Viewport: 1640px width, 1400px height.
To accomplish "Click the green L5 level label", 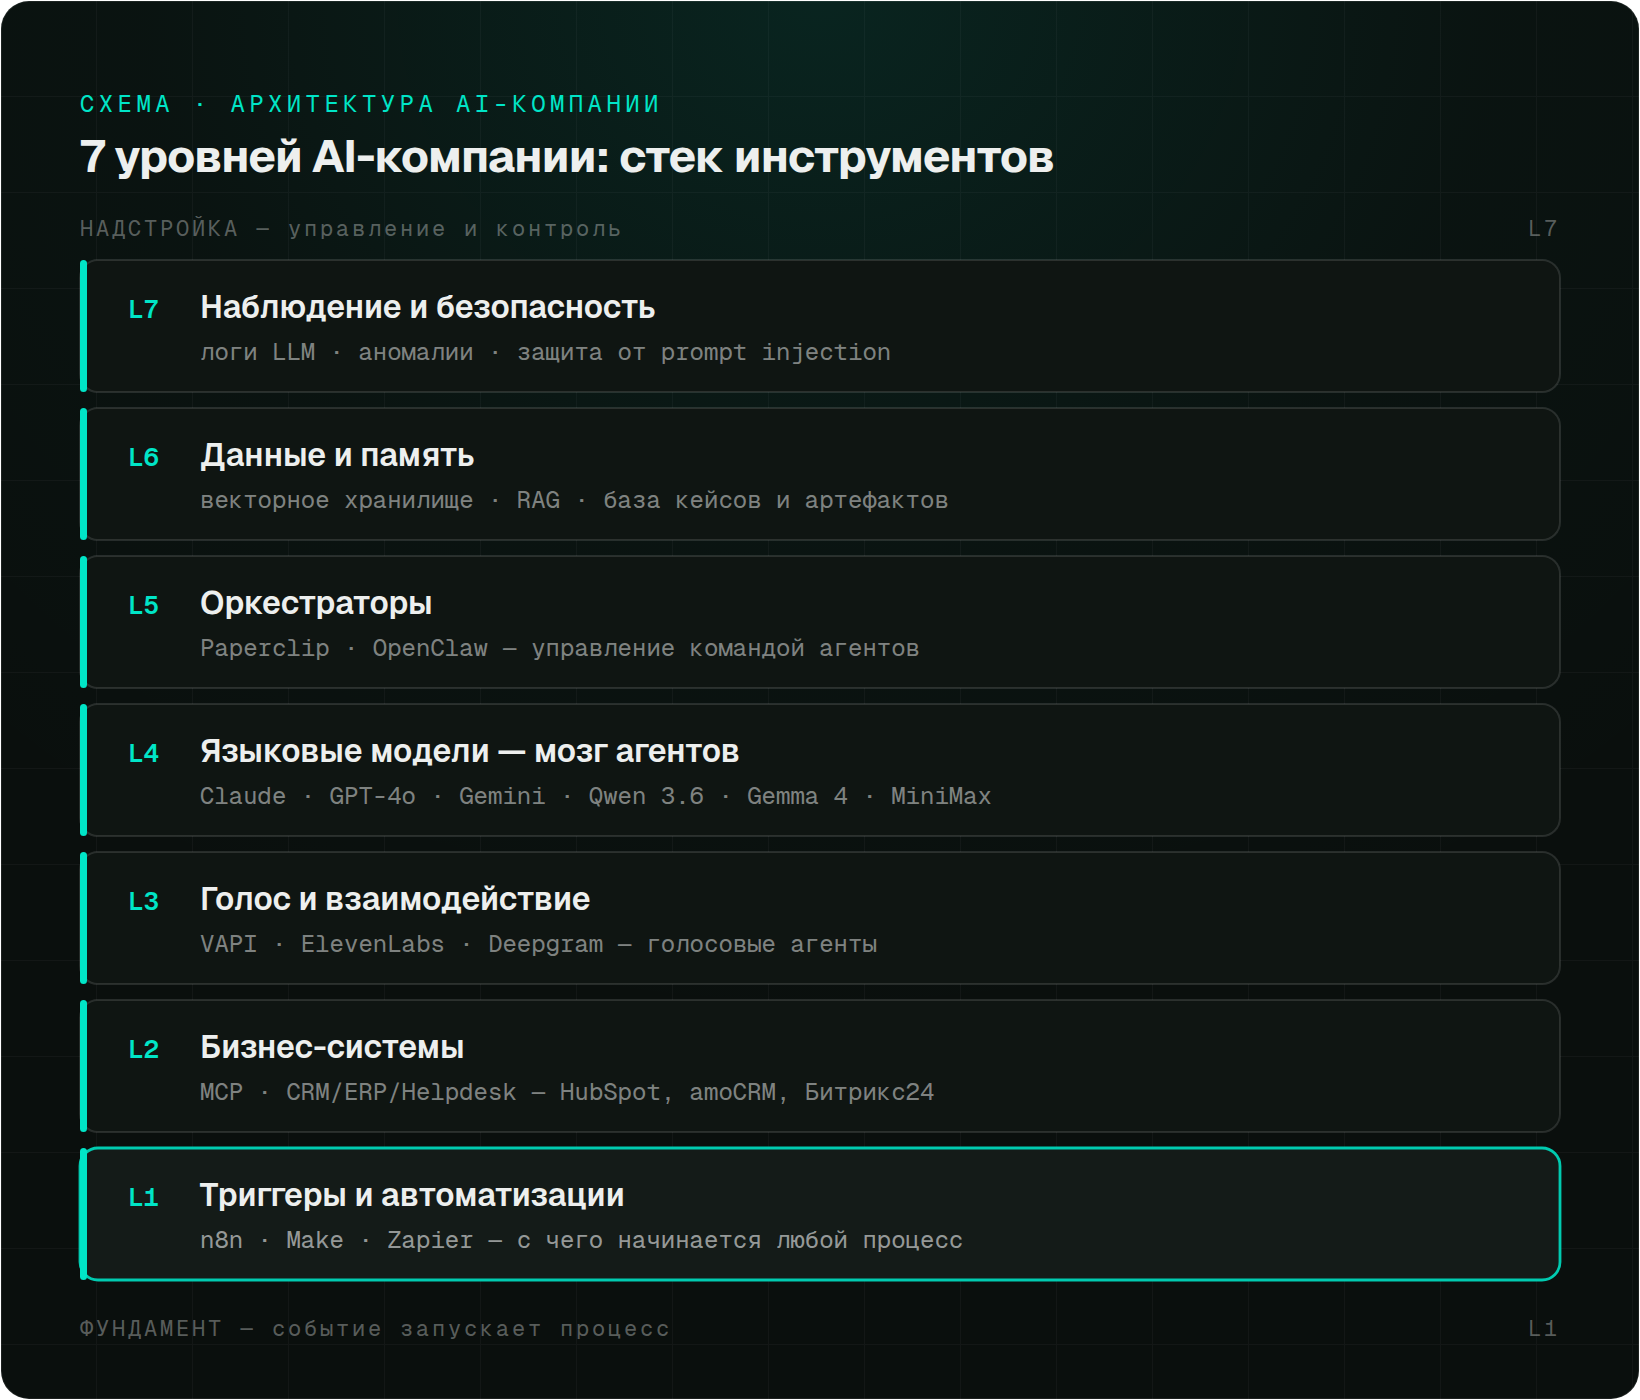I will (x=144, y=606).
